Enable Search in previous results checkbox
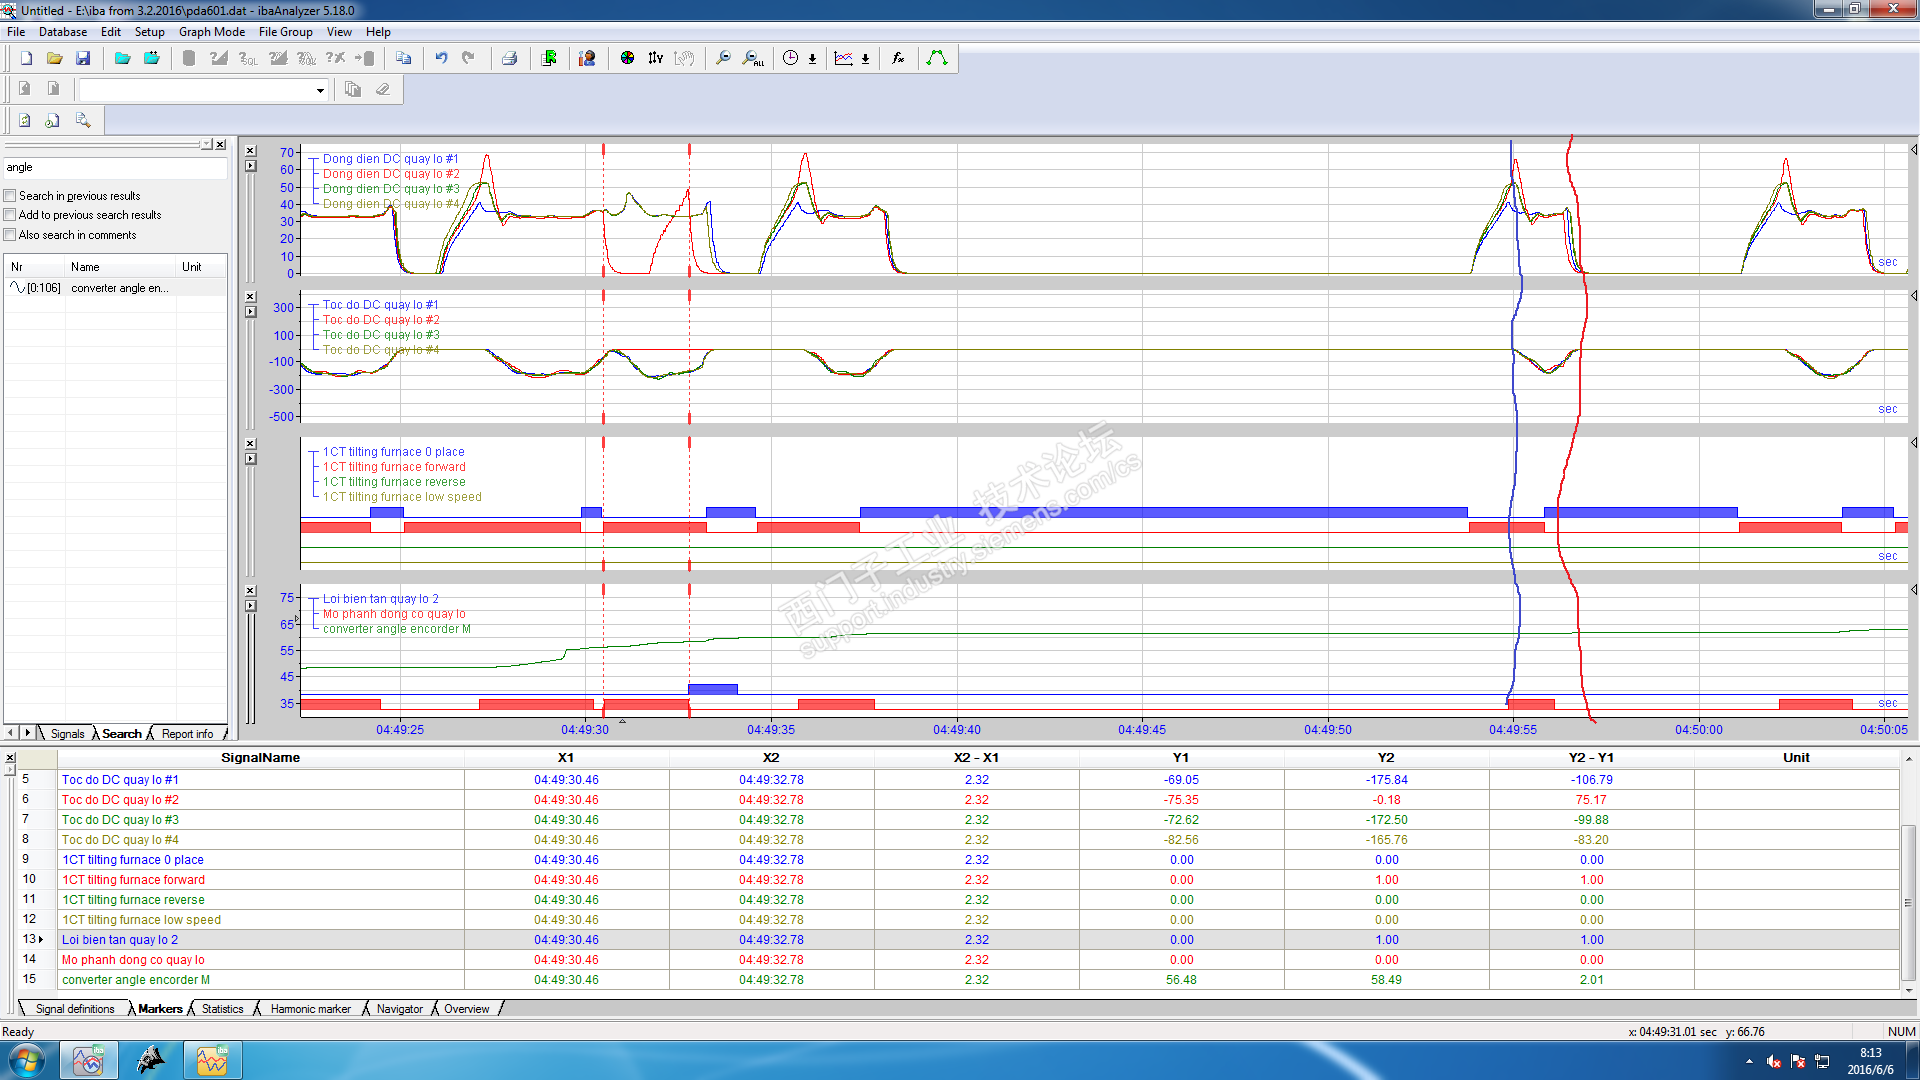 coord(10,196)
